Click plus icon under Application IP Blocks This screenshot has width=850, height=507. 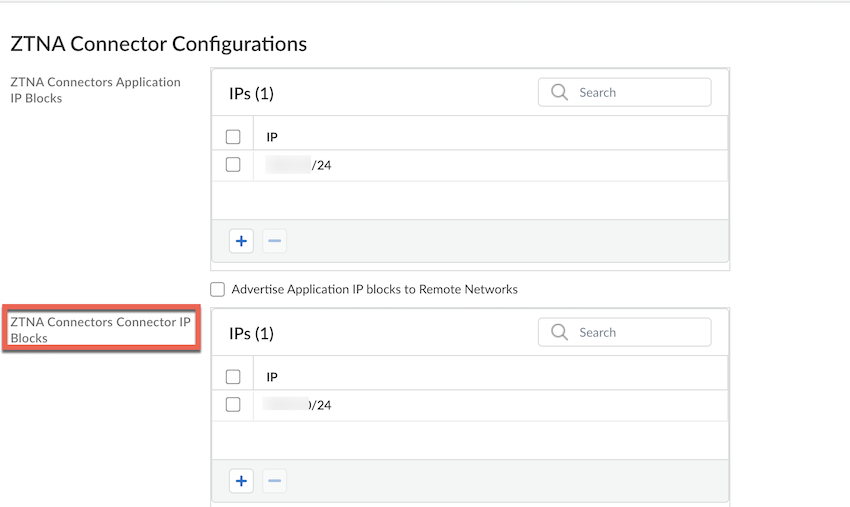coord(241,241)
